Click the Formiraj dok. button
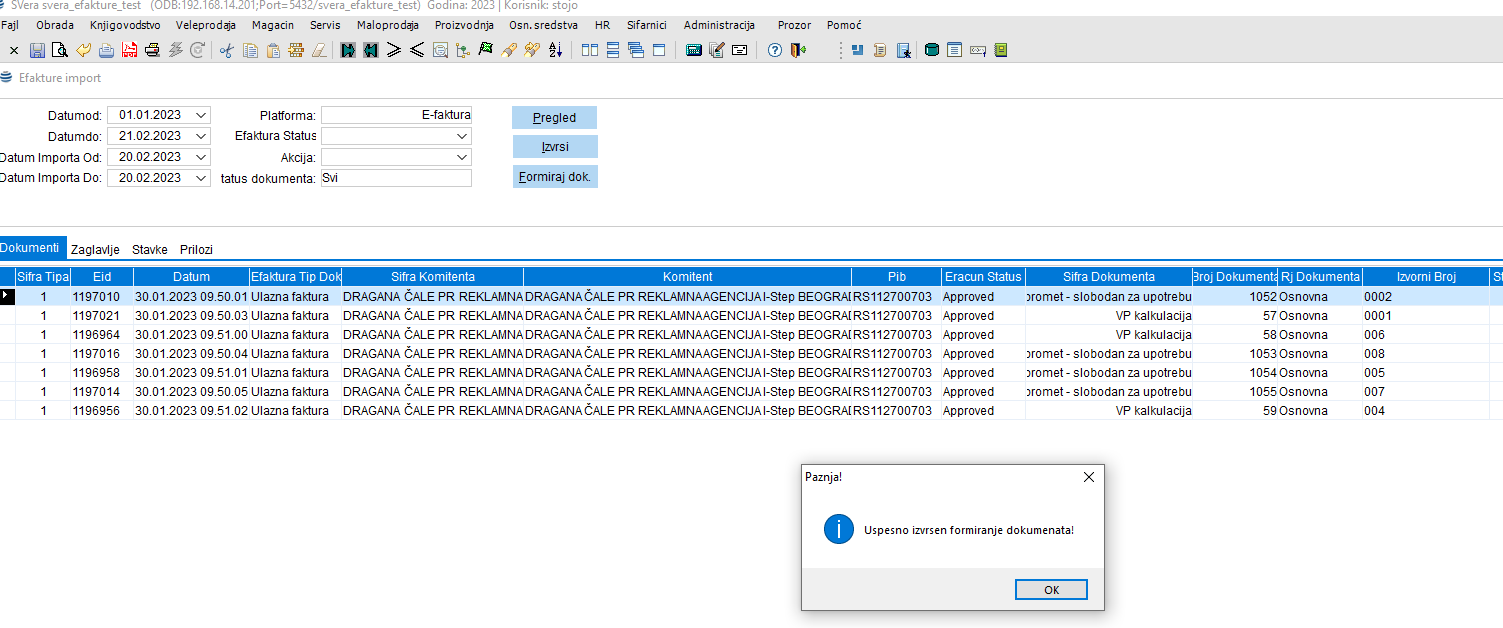 [555, 177]
